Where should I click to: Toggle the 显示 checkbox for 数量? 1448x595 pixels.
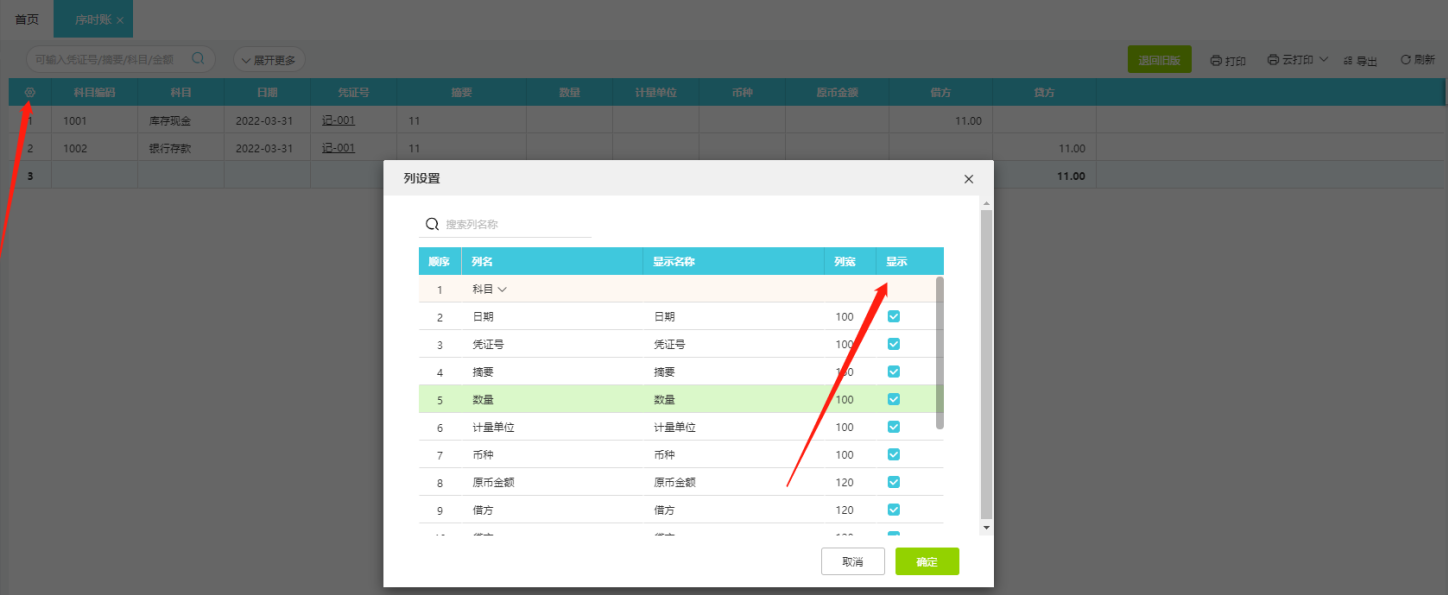point(894,399)
